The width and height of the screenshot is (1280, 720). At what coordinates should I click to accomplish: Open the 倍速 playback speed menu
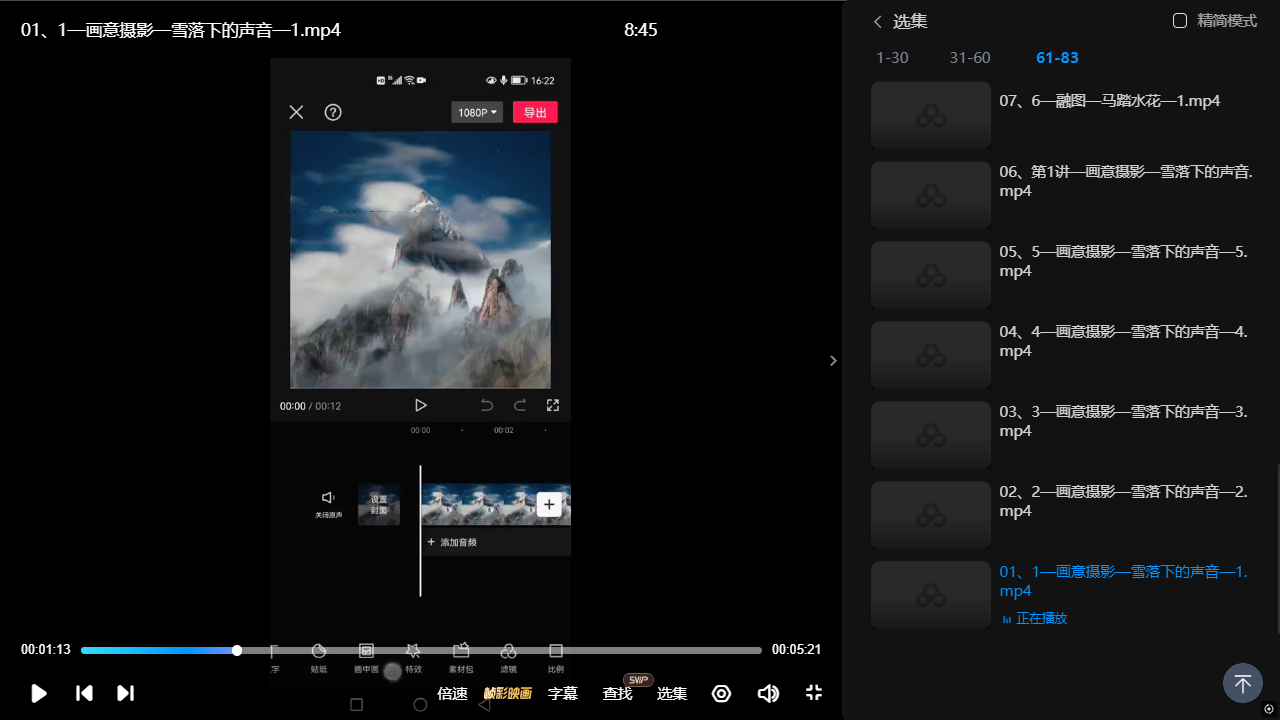coord(452,693)
